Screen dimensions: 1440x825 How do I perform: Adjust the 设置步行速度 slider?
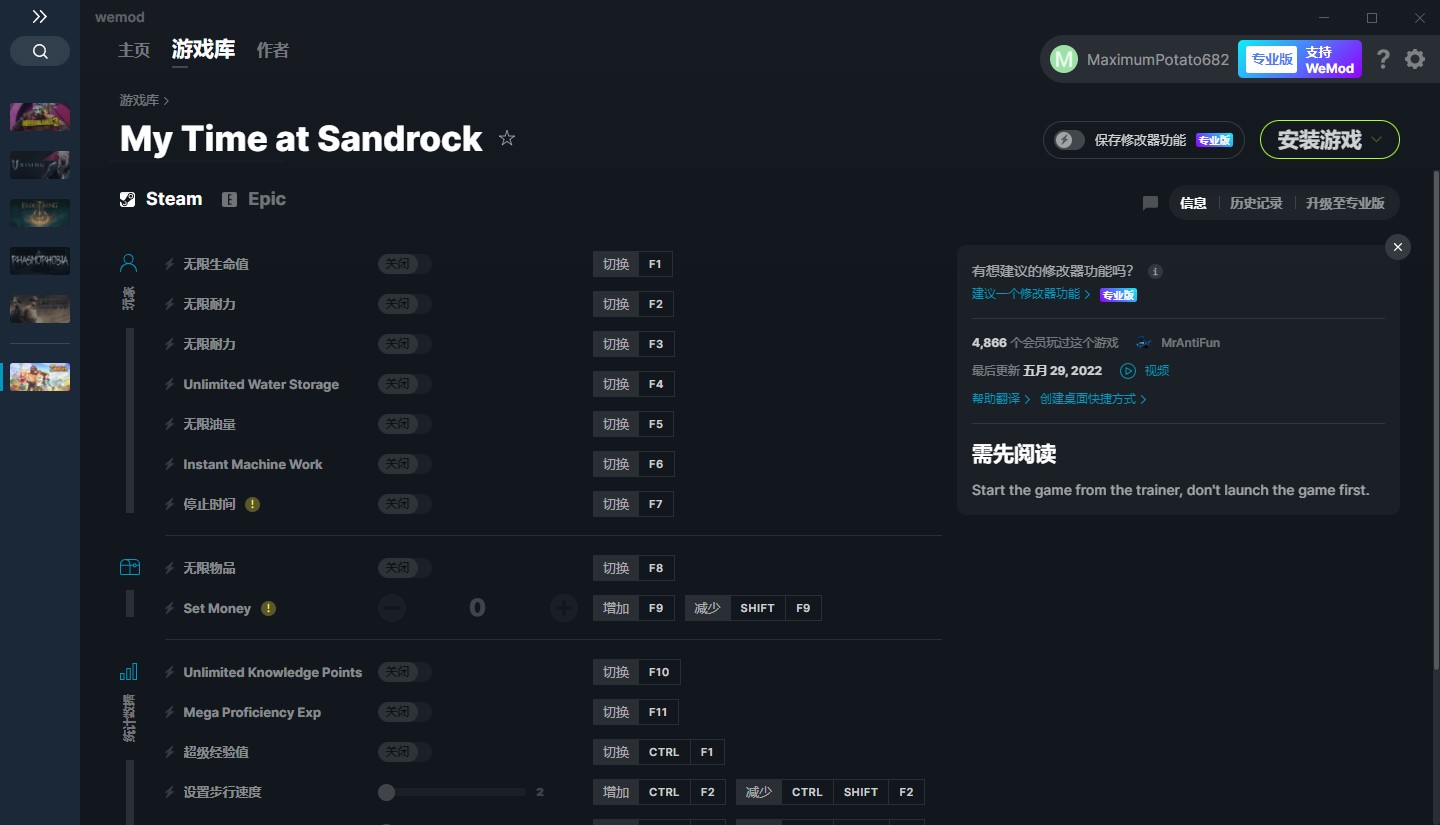click(x=452, y=792)
